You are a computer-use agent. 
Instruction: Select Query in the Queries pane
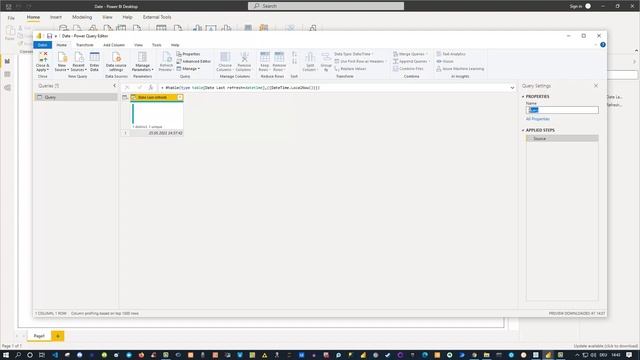pos(76,97)
